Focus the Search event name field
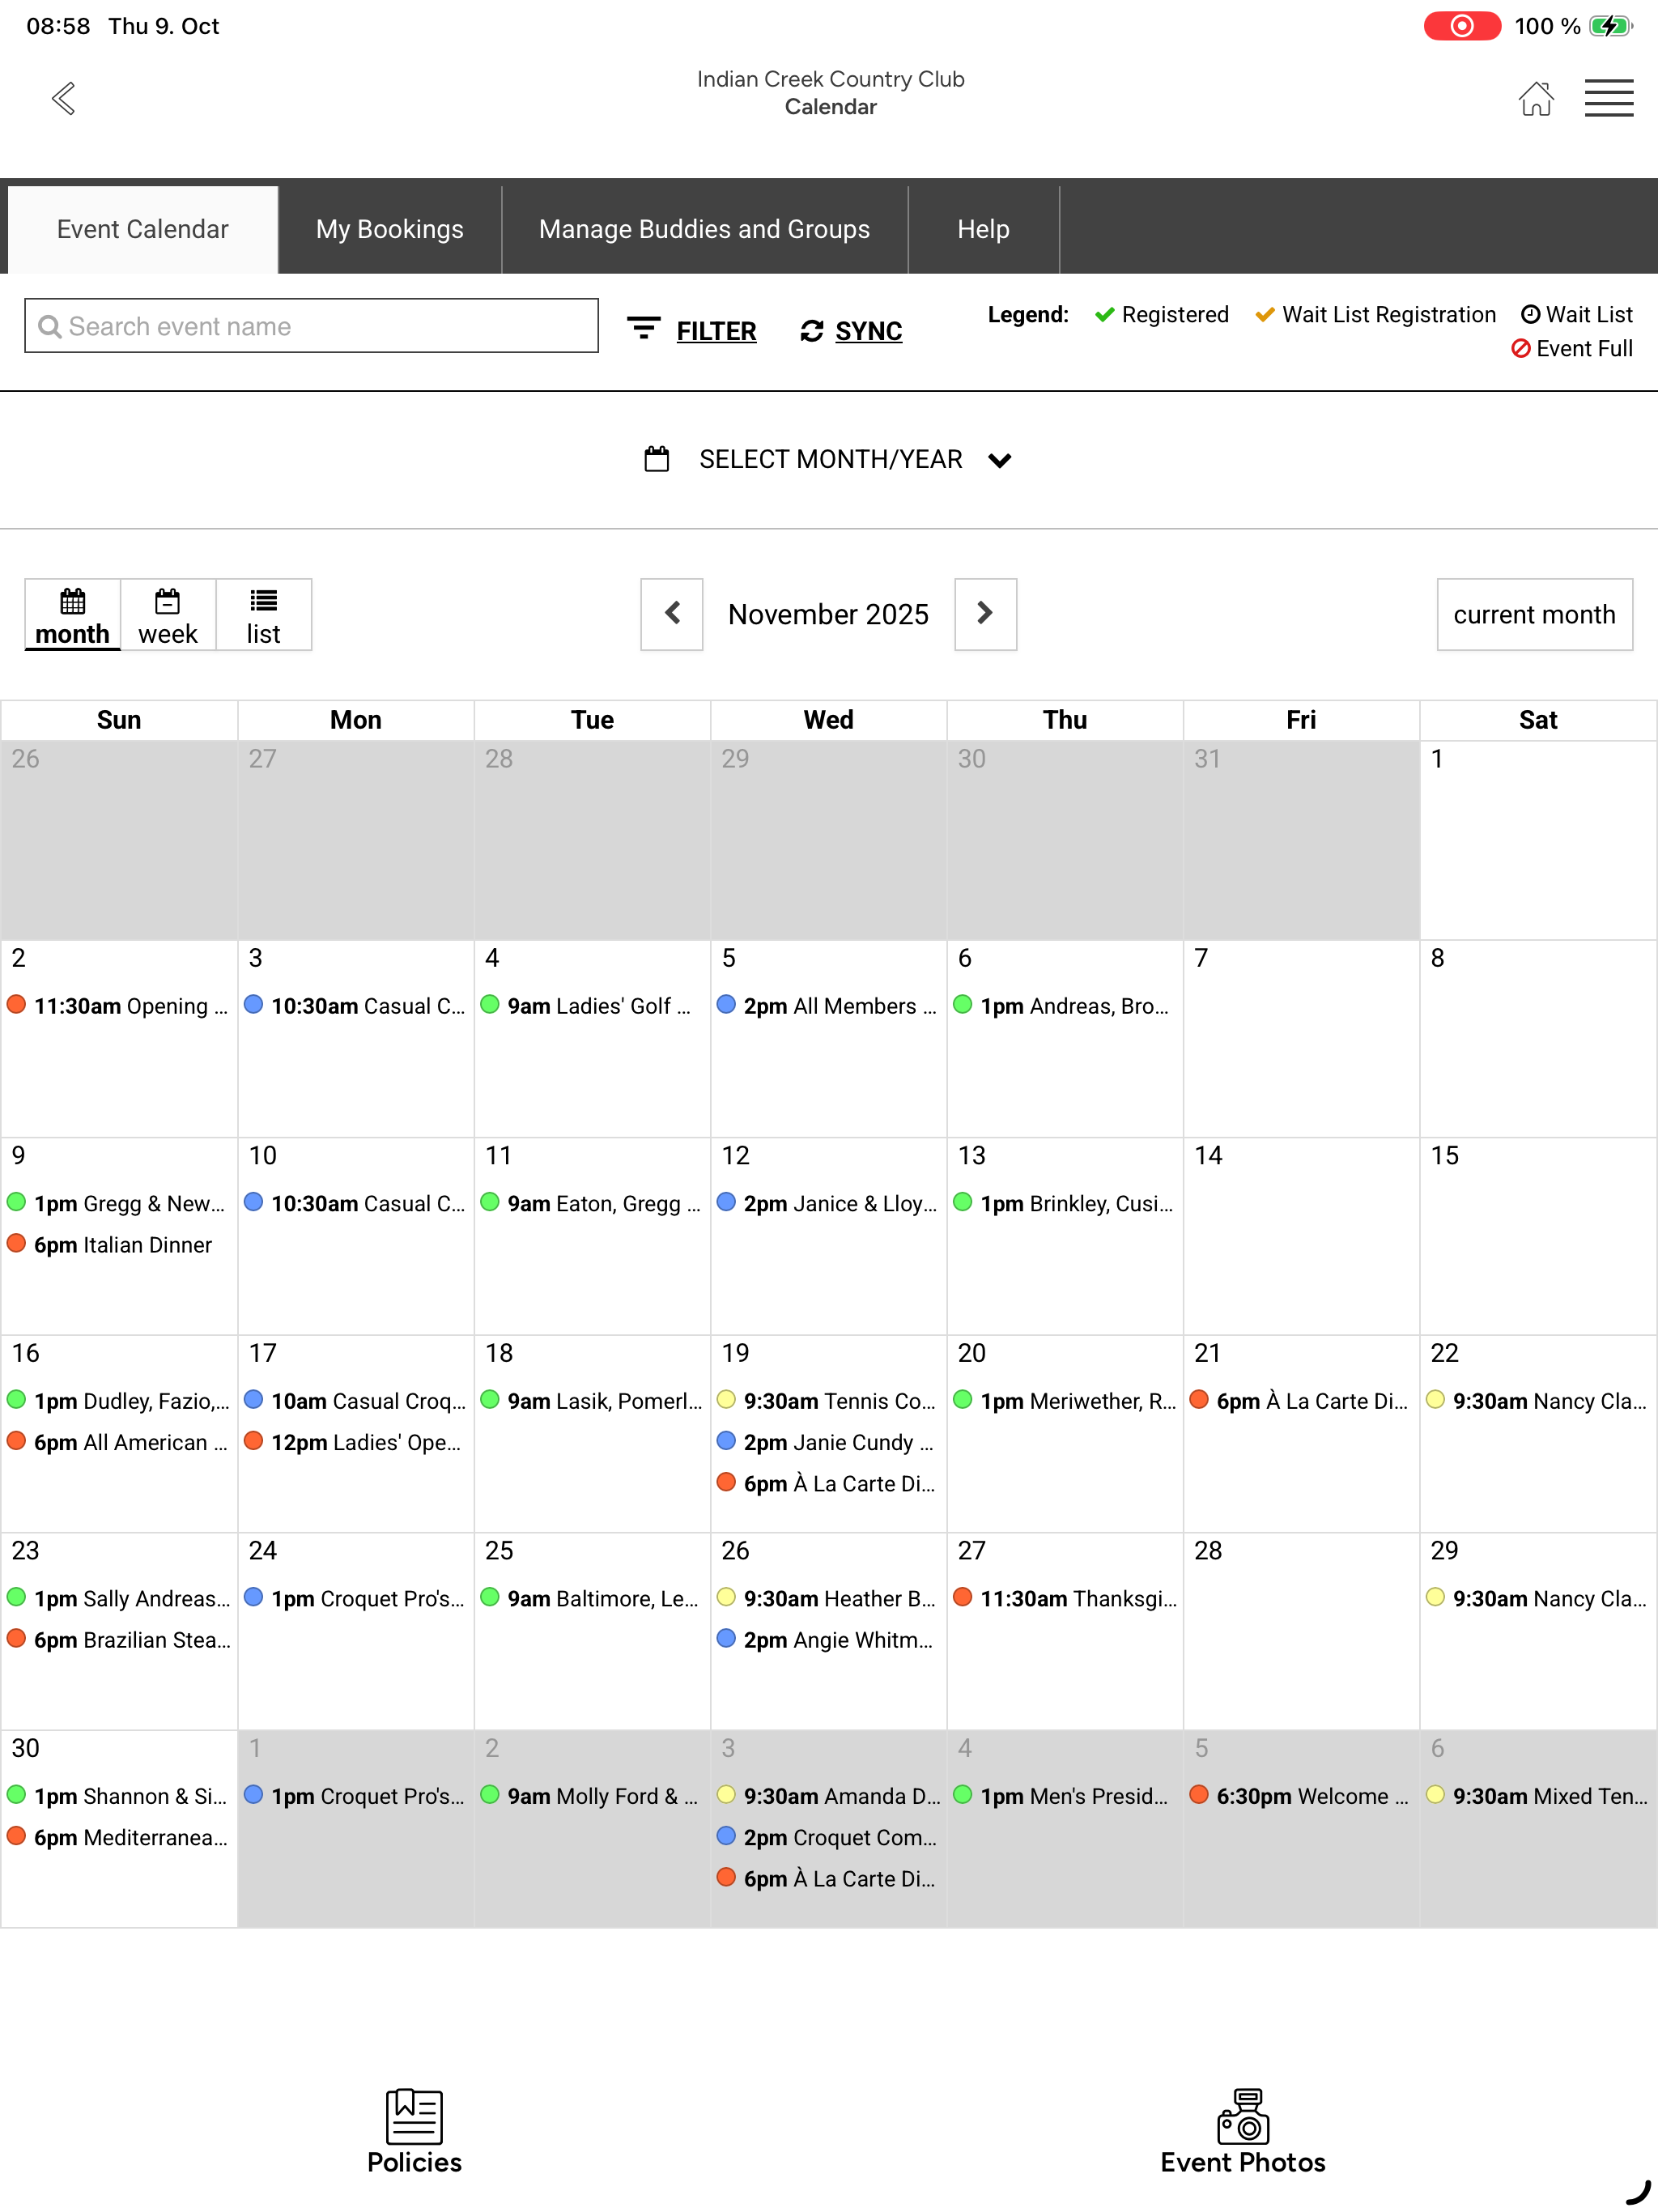The height and width of the screenshot is (2212, 1658). [x=311, y=326]
